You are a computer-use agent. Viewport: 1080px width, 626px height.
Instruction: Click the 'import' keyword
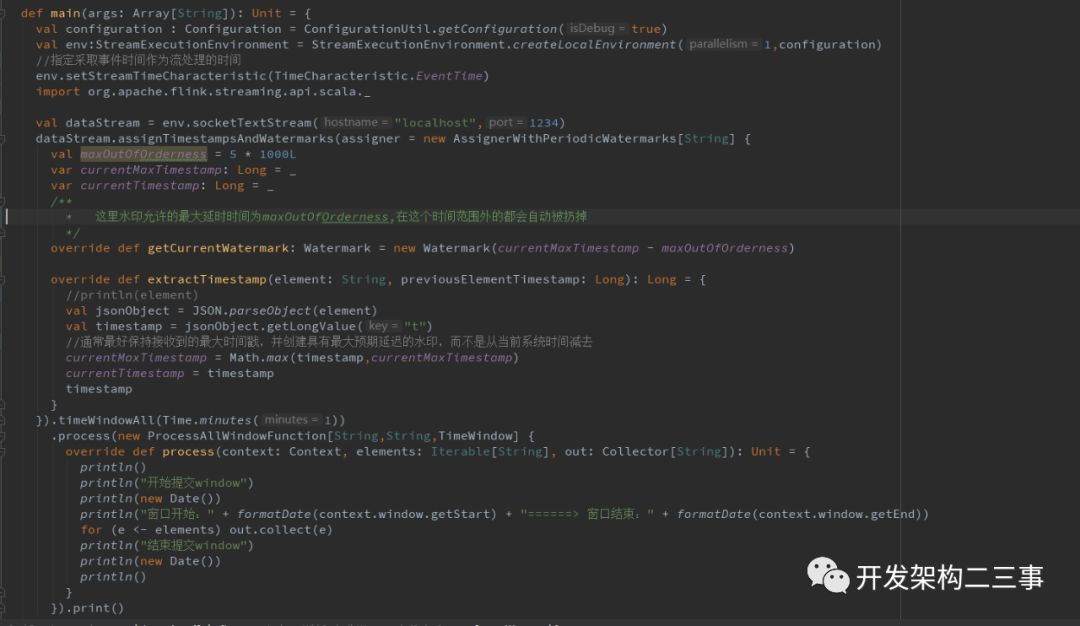click(x=58, y=92)
